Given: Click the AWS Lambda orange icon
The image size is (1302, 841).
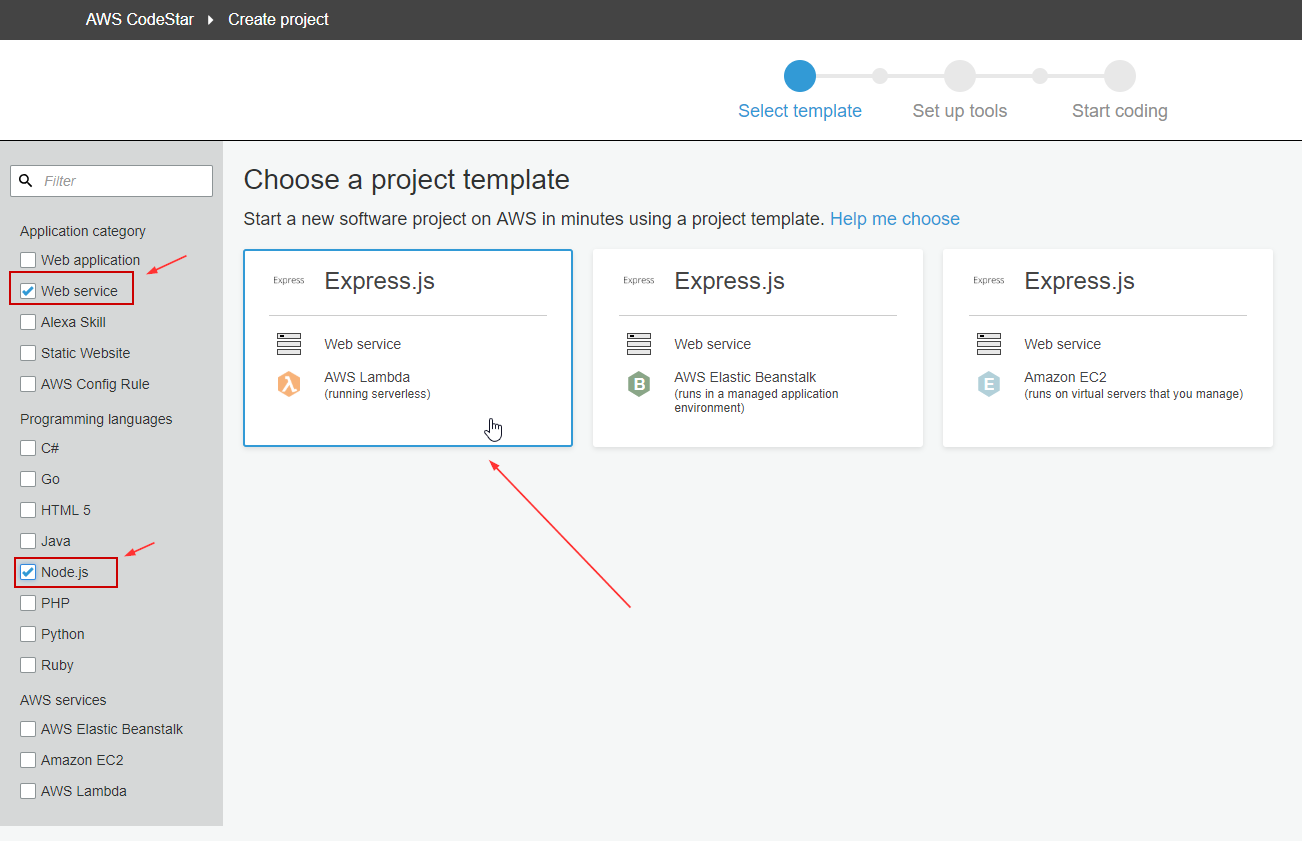Looking at the screenshot, I should point(289,384).
